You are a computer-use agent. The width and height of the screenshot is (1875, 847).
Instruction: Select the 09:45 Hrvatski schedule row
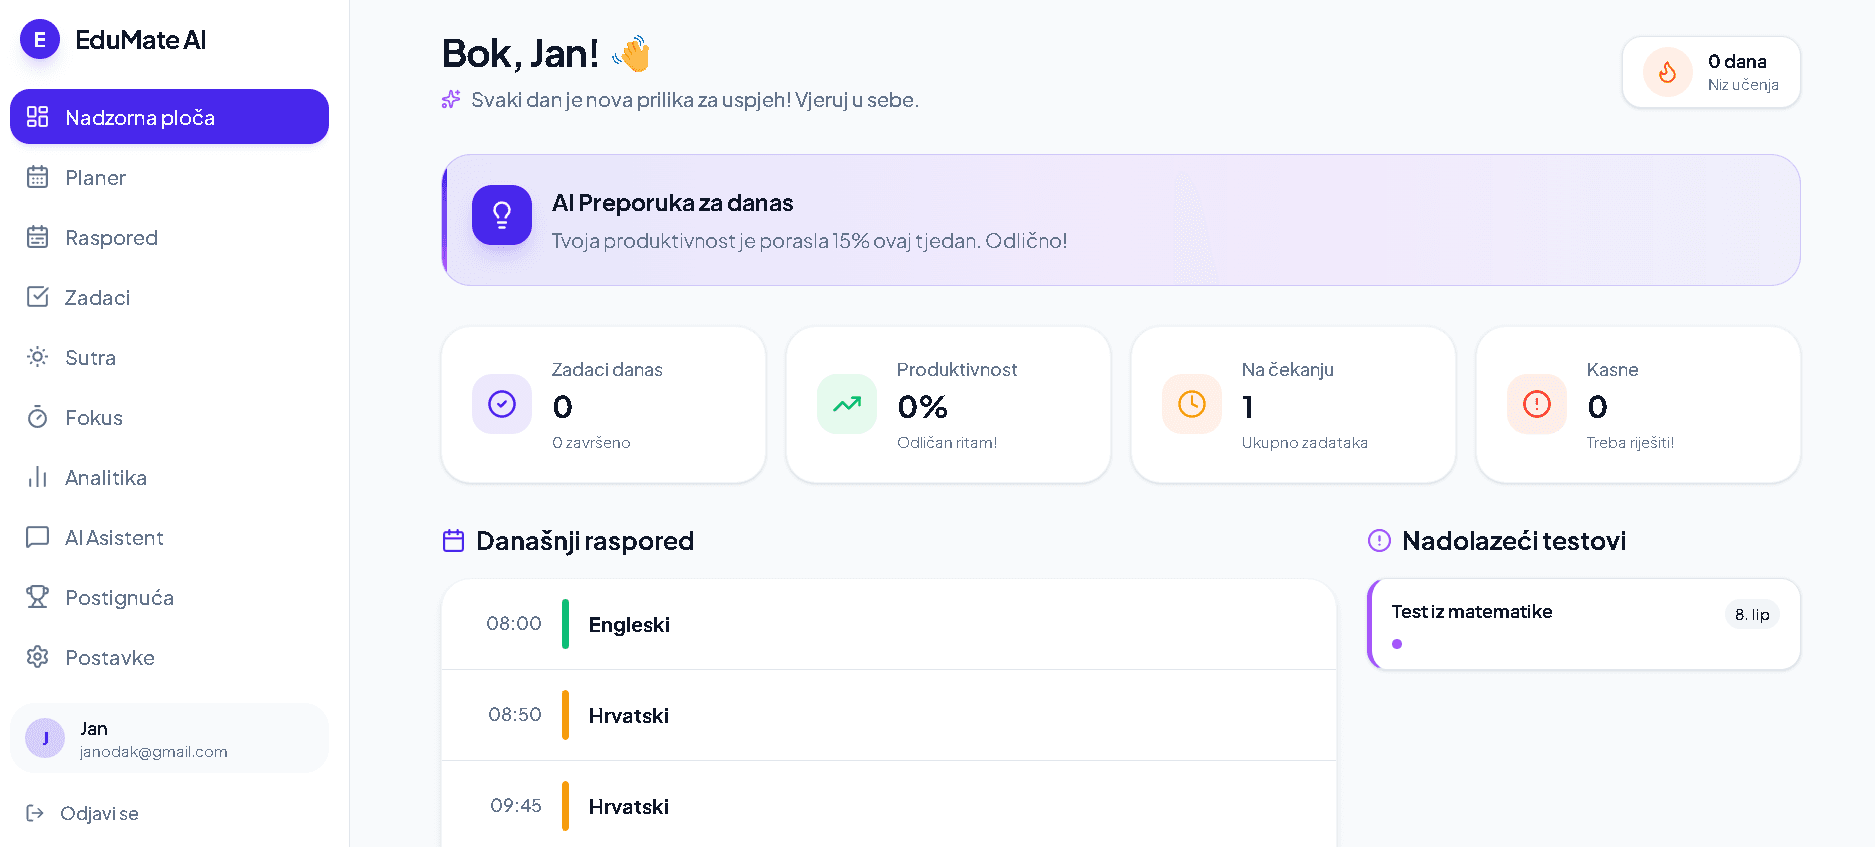pyautogui.click(x=889, y=804)
